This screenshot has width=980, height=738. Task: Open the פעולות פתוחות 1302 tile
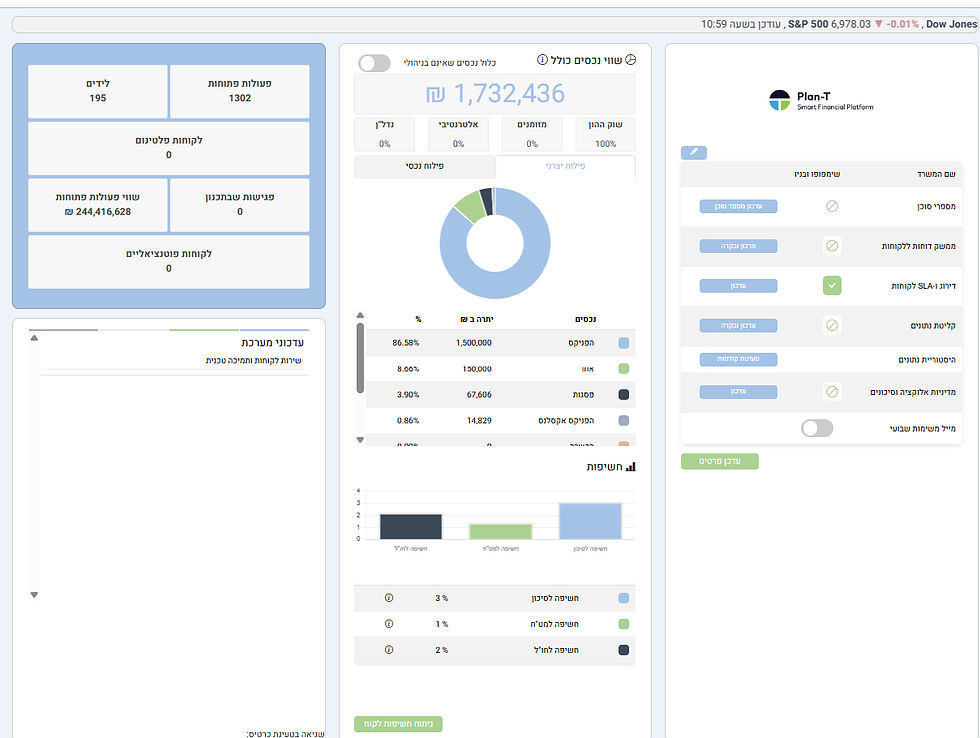pos(239,91)
